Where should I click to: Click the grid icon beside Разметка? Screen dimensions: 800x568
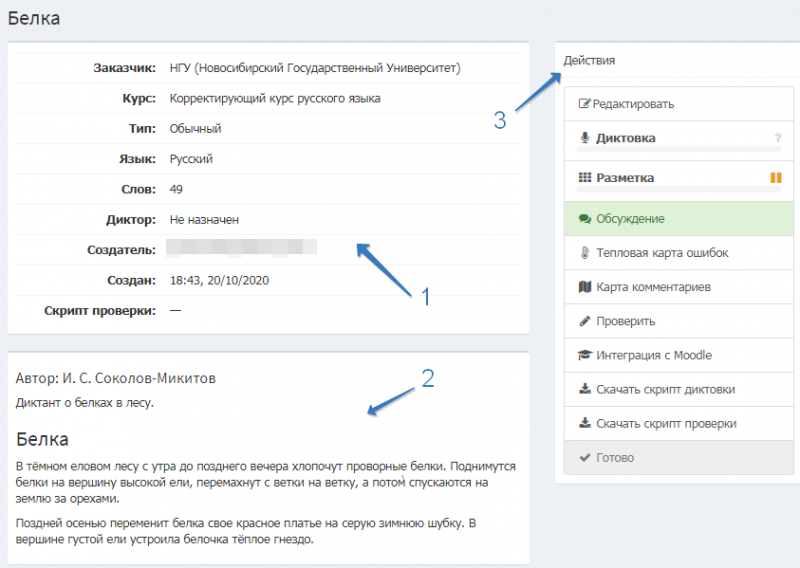pos(585,178)
